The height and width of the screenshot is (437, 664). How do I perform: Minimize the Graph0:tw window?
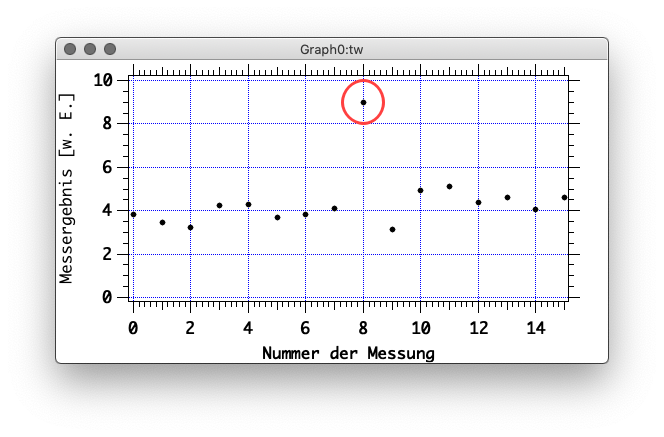click(90, 49)
